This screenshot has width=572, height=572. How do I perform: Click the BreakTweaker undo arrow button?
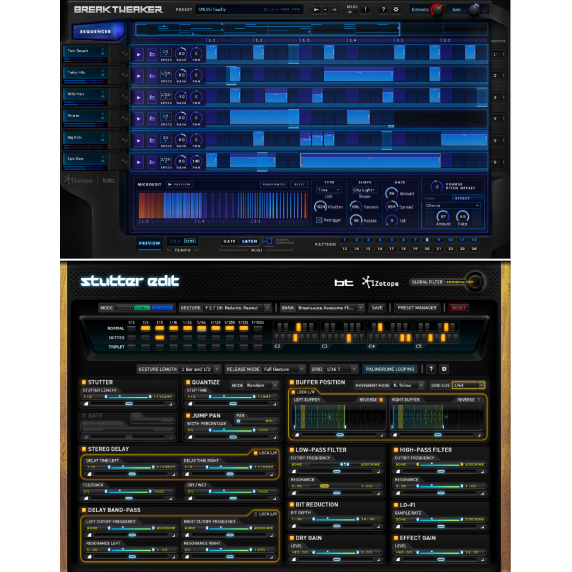[316, 9]
